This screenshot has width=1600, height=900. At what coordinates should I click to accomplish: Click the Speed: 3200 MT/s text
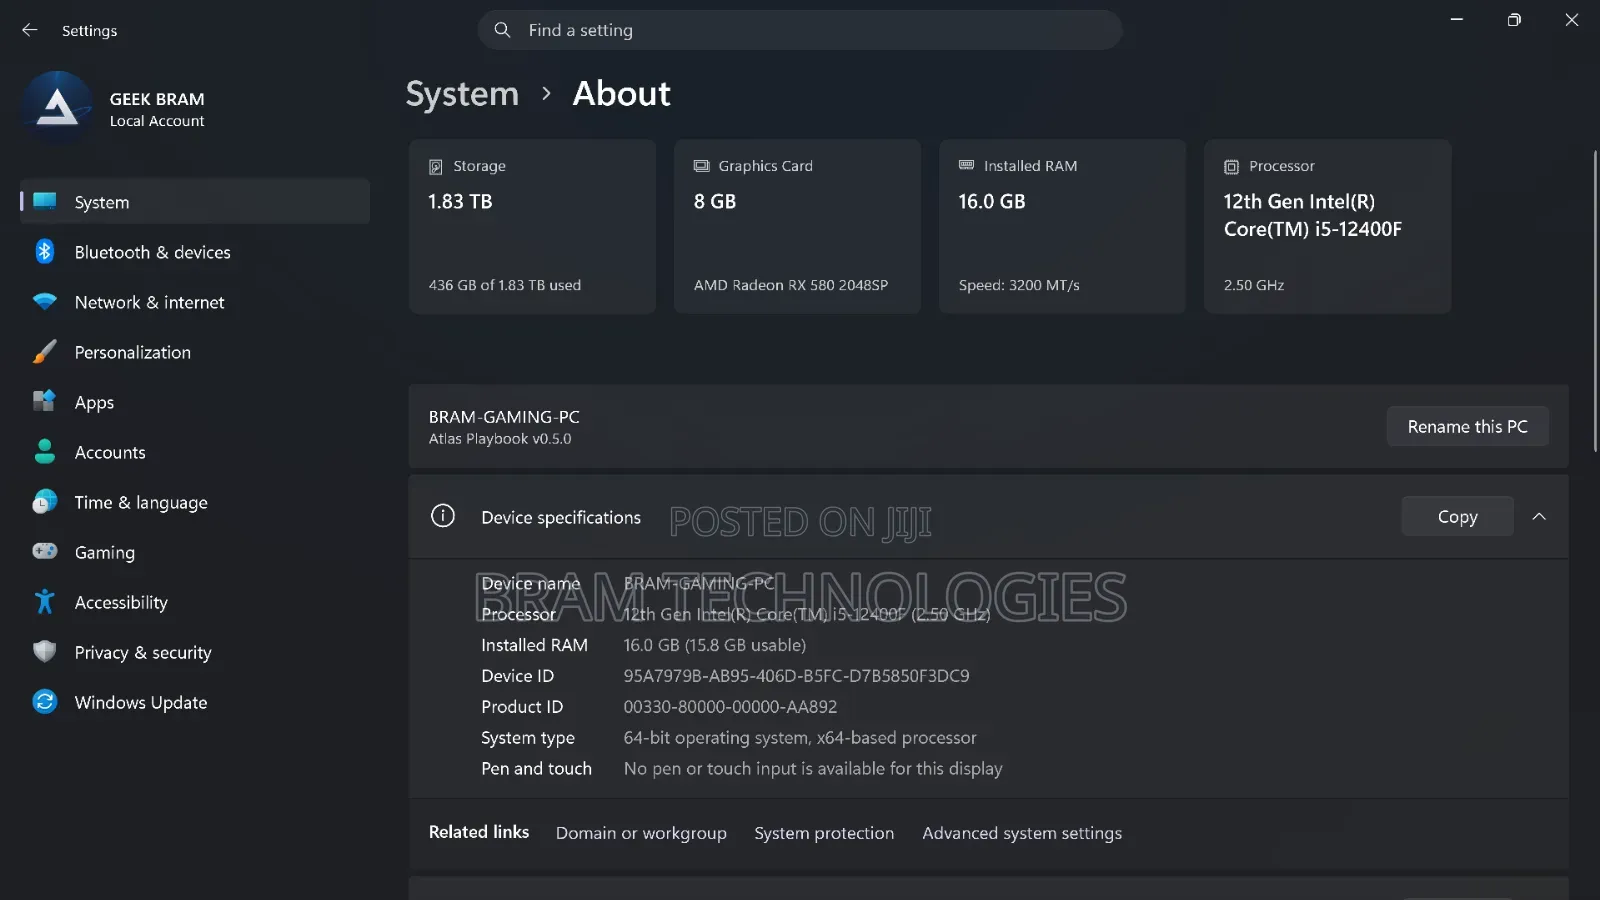pyautogui.click(x=1019, y=285)
